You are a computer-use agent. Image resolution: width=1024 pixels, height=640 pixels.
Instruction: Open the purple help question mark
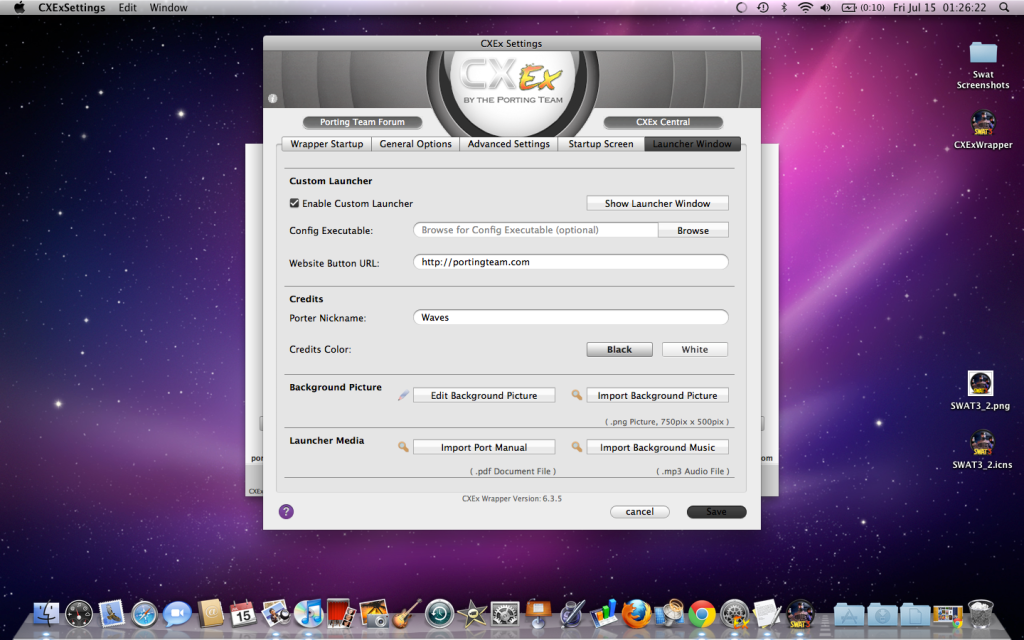click(286, 511)
